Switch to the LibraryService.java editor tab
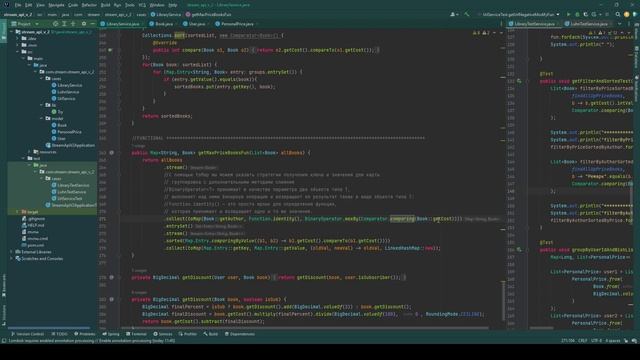 tap(122, 24)
